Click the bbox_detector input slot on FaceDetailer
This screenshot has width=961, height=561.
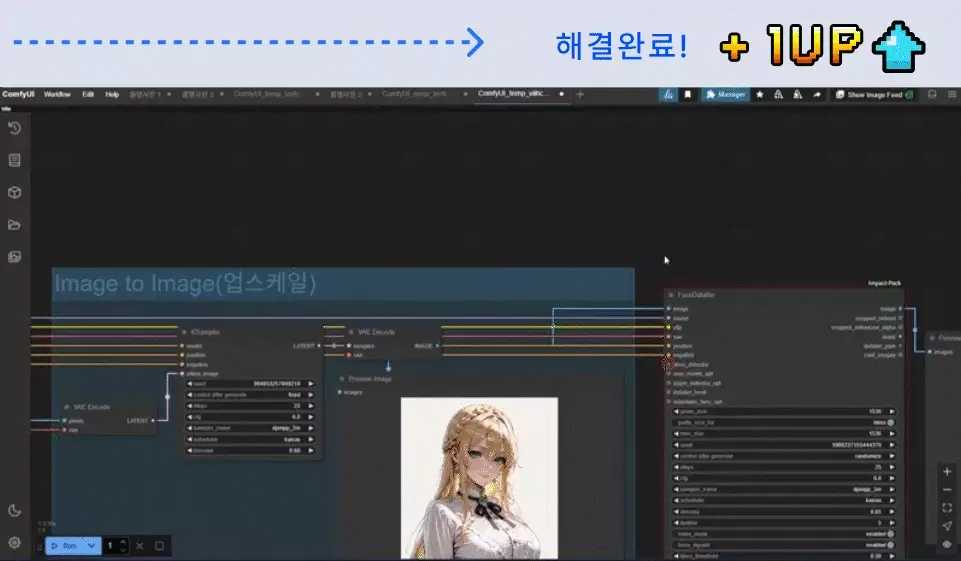coord(669,364)
